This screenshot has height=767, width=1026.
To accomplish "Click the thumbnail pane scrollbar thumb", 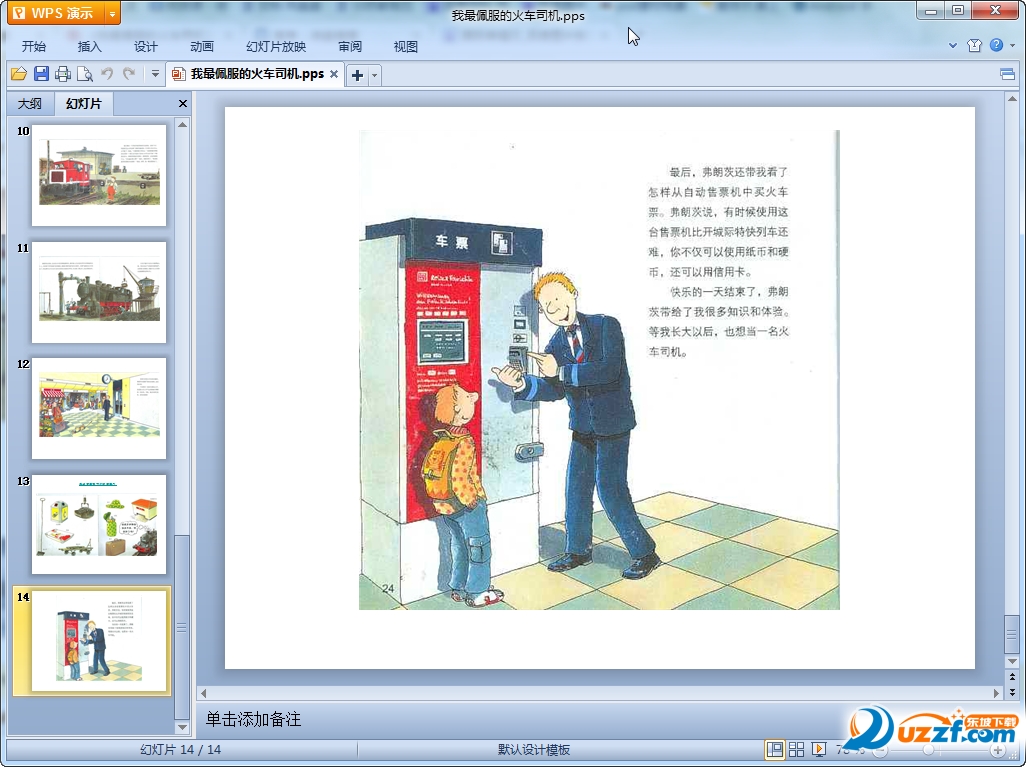I will (x=183, y=627).
